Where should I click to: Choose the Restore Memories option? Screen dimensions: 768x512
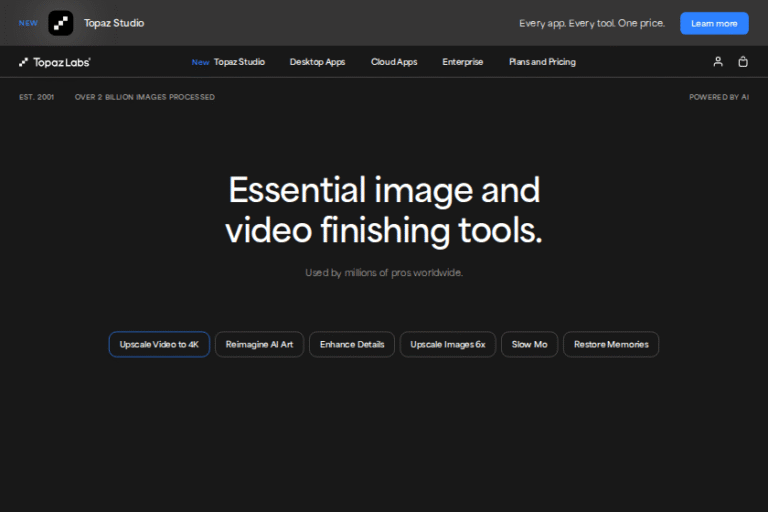(611, 344)
